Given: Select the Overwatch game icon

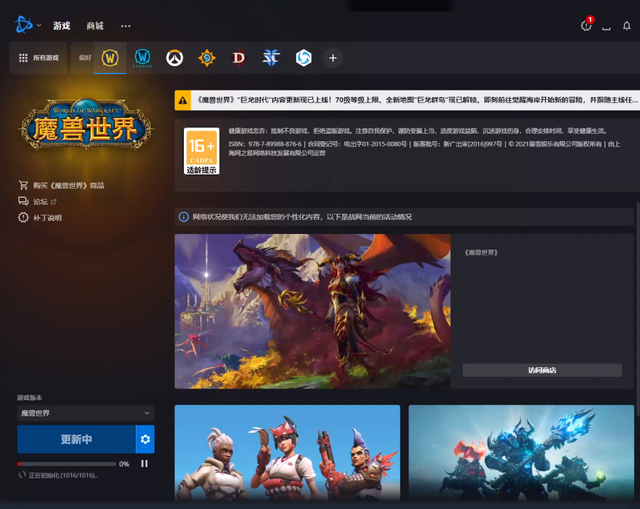Looking at the screenshot, I should (174, 58).
